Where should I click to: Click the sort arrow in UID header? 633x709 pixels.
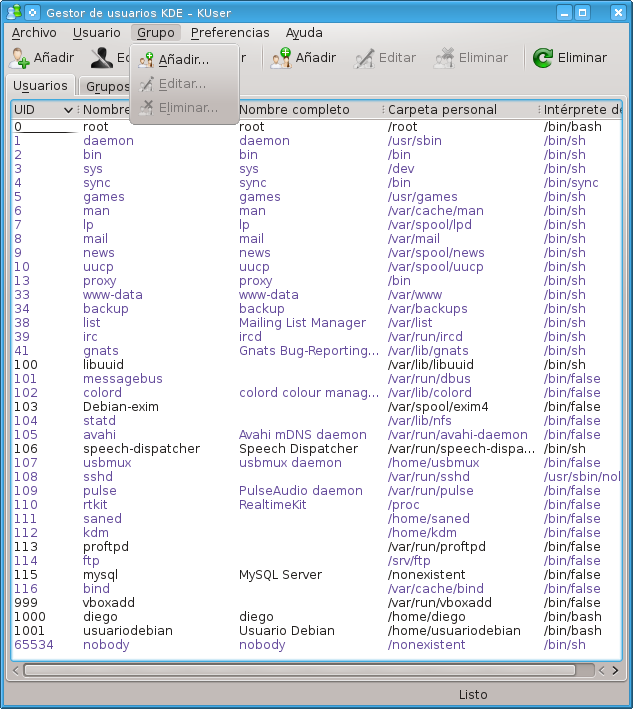click(x=68, y=110)
